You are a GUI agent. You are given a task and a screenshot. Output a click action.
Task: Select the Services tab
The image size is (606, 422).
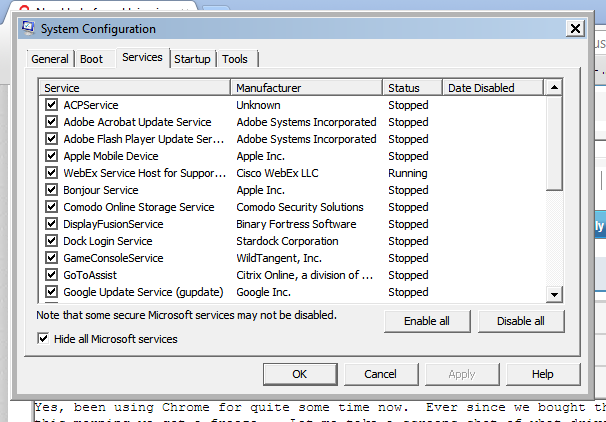coord(142,58)
